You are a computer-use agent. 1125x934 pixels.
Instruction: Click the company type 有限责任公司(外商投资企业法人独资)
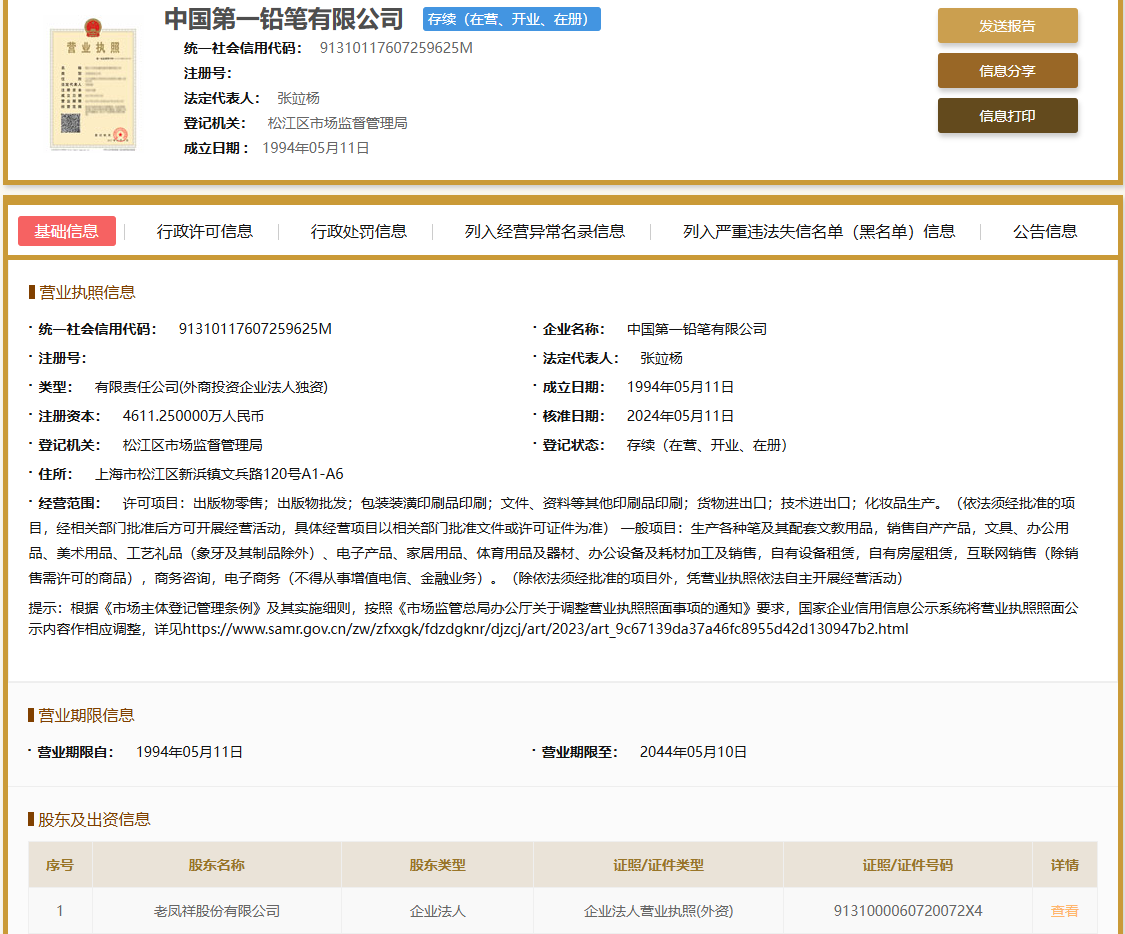[211, 387]
